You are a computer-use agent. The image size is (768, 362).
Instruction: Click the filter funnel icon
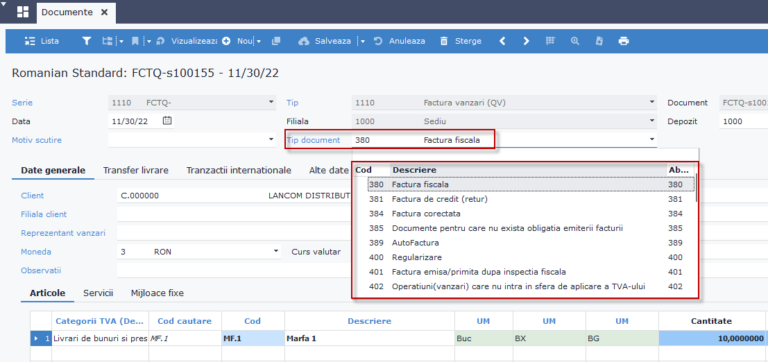point(86,41)
